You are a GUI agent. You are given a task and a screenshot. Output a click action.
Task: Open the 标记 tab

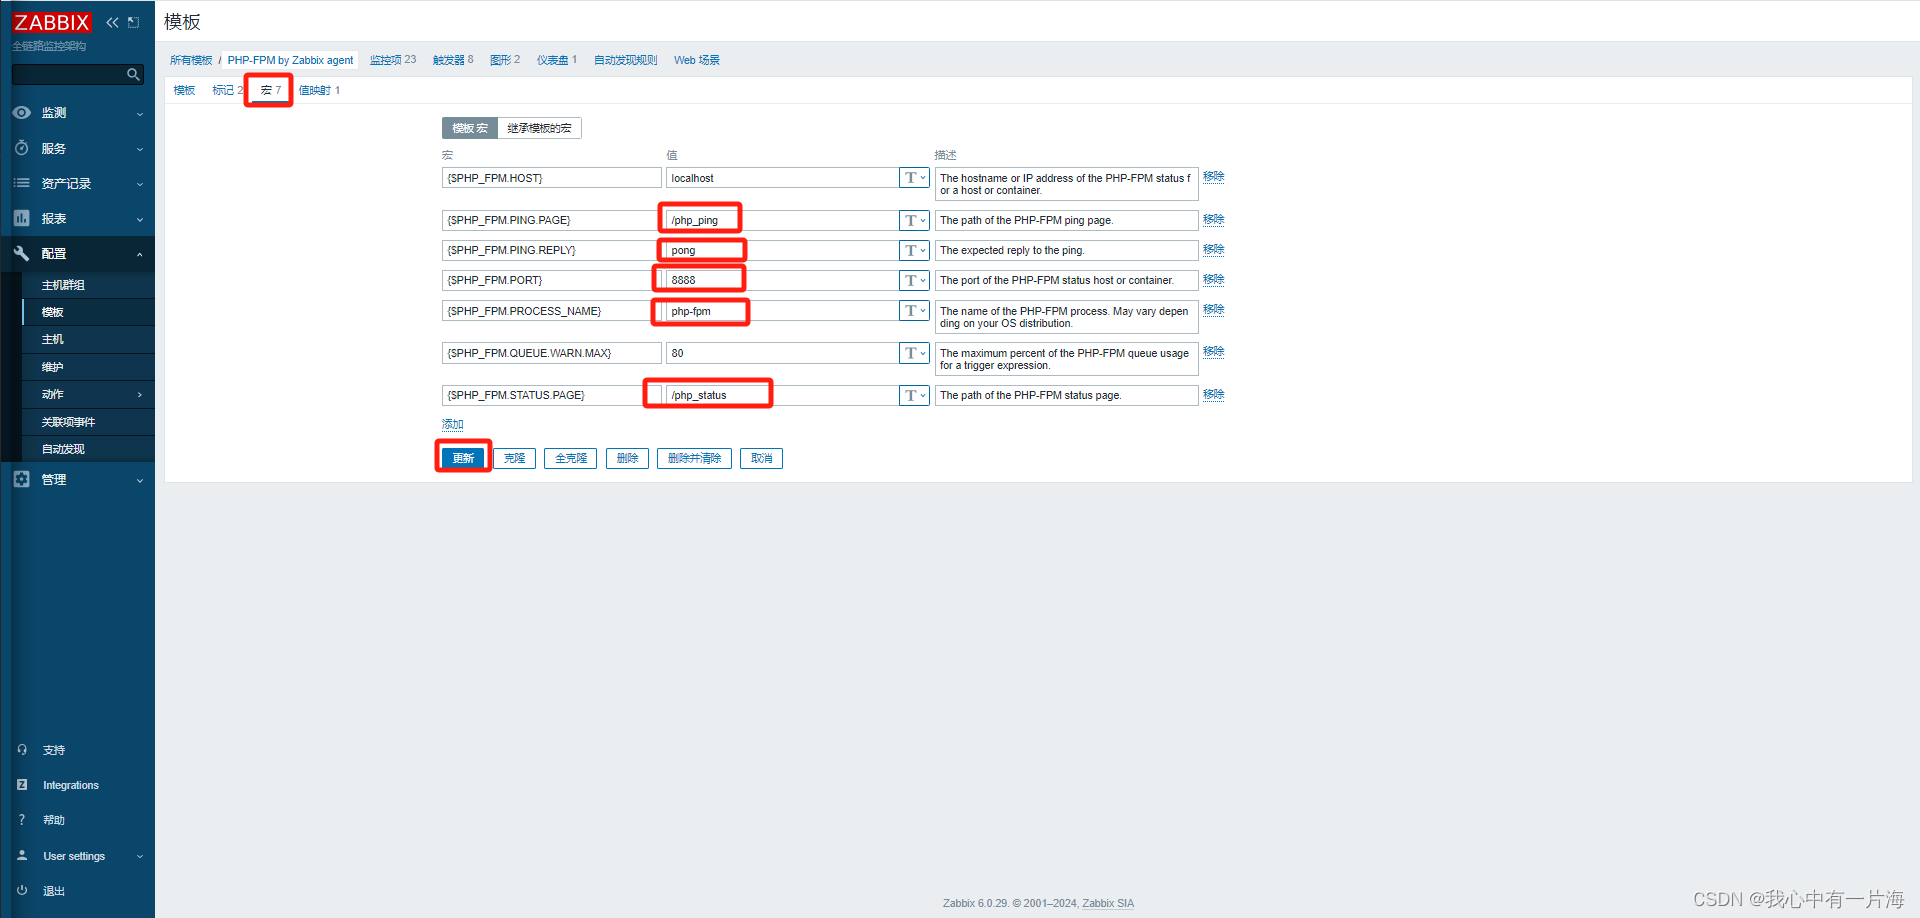tap(227, 90)
